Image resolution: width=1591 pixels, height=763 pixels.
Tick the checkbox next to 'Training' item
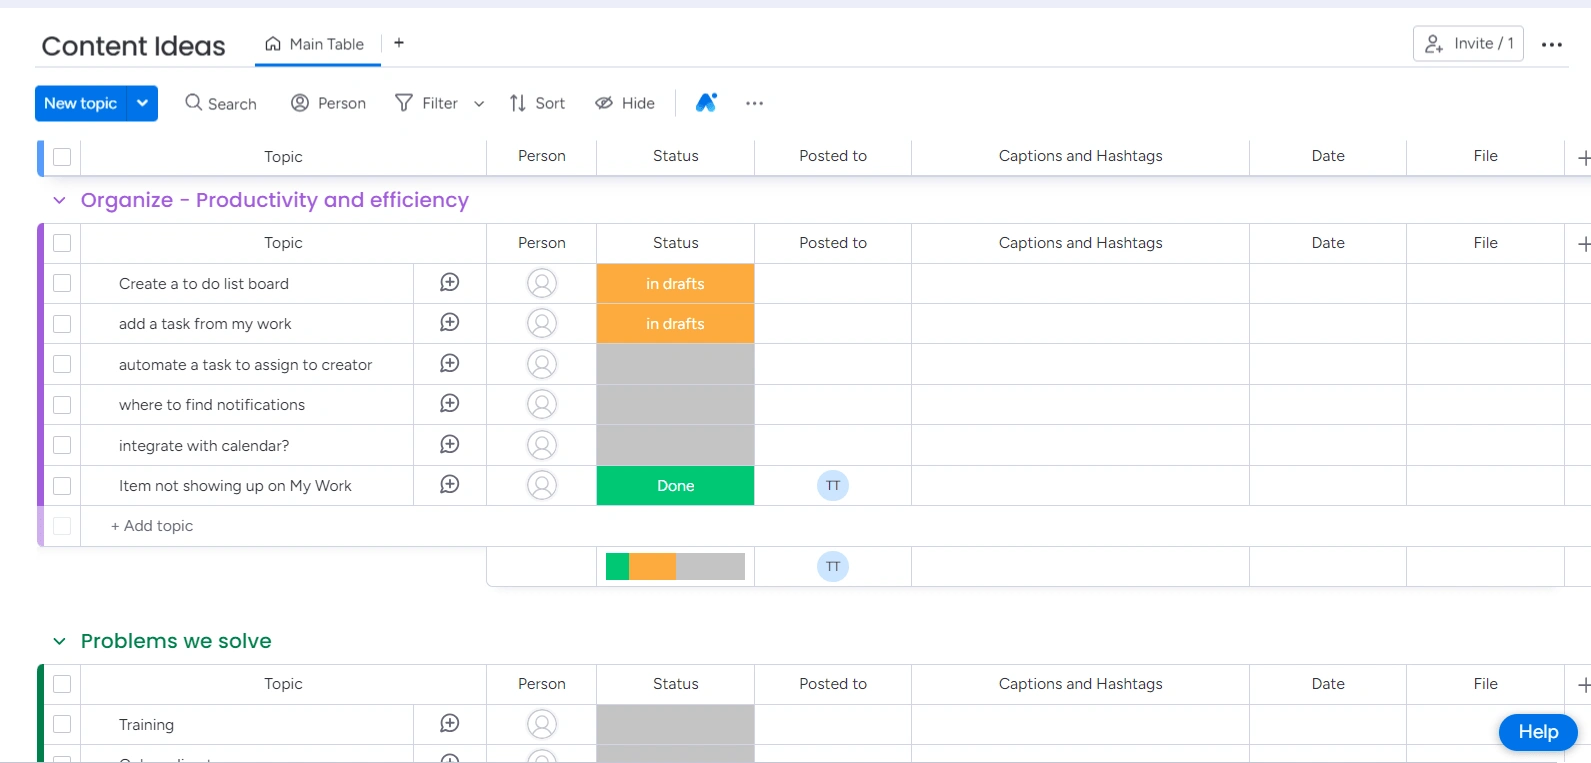tap(62, 724)
